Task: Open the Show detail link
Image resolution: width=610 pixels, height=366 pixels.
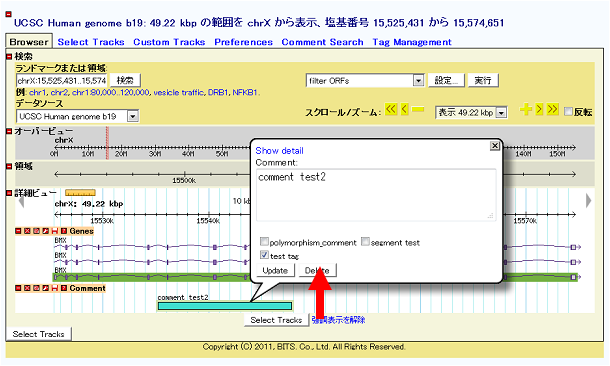Action: (x=279, y=151)
